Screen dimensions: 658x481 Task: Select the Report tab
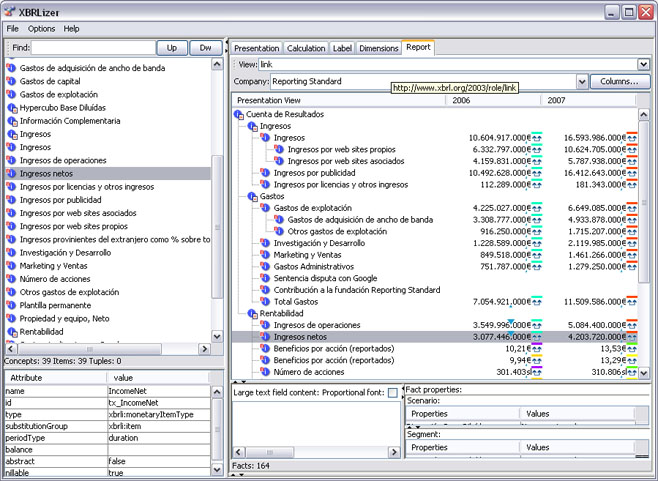(x=418, y=47)
